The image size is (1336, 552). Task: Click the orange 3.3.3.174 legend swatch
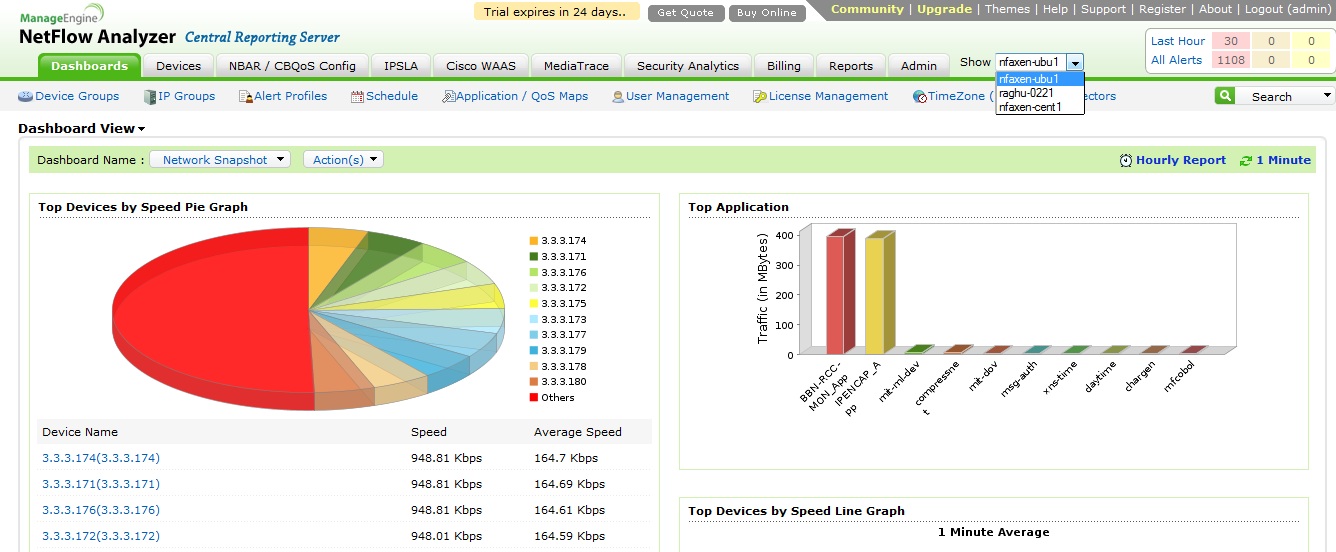click(x=533, y=241)
